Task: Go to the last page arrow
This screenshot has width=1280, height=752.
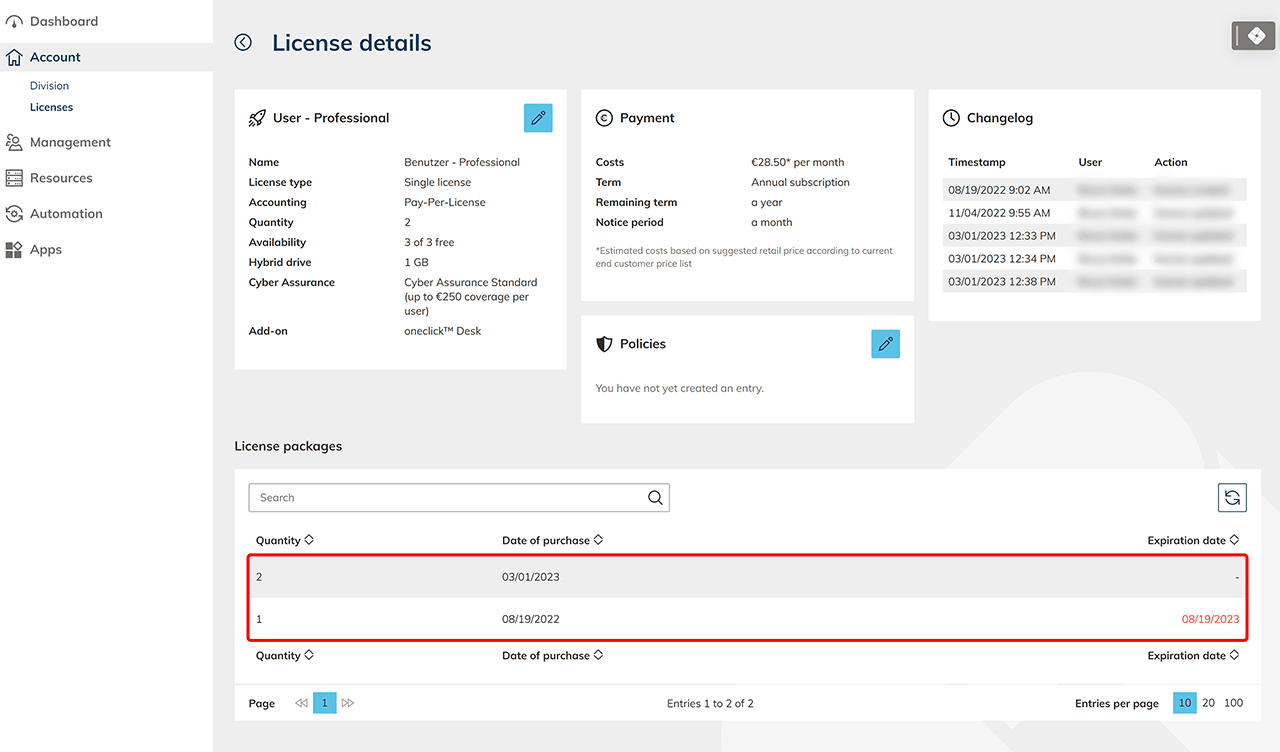Action: click(x=348, y=703)
